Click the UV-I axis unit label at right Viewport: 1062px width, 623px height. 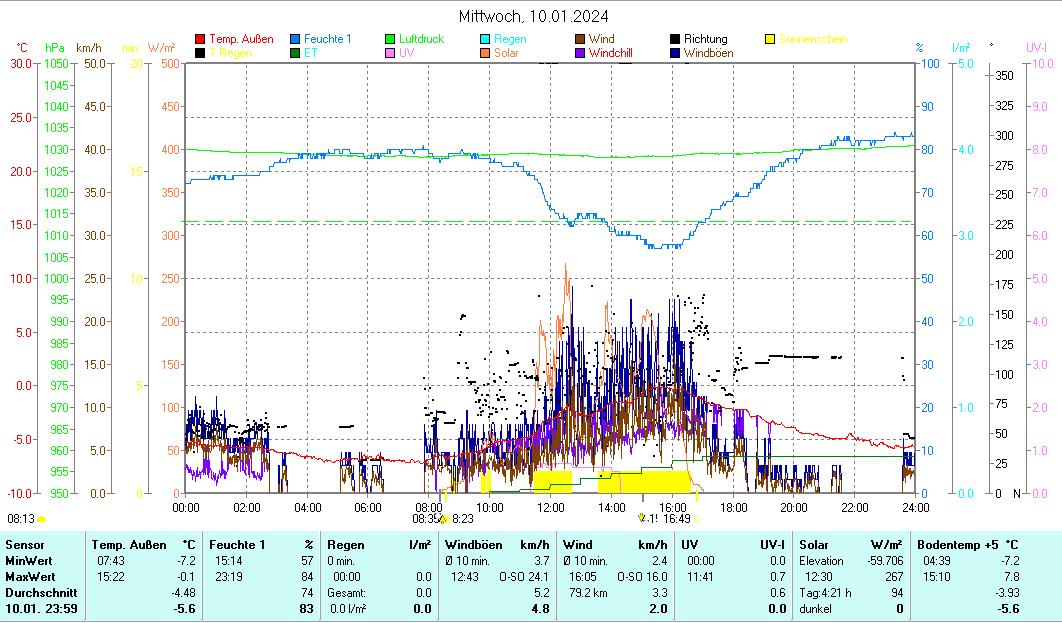tap(1035, 47)
